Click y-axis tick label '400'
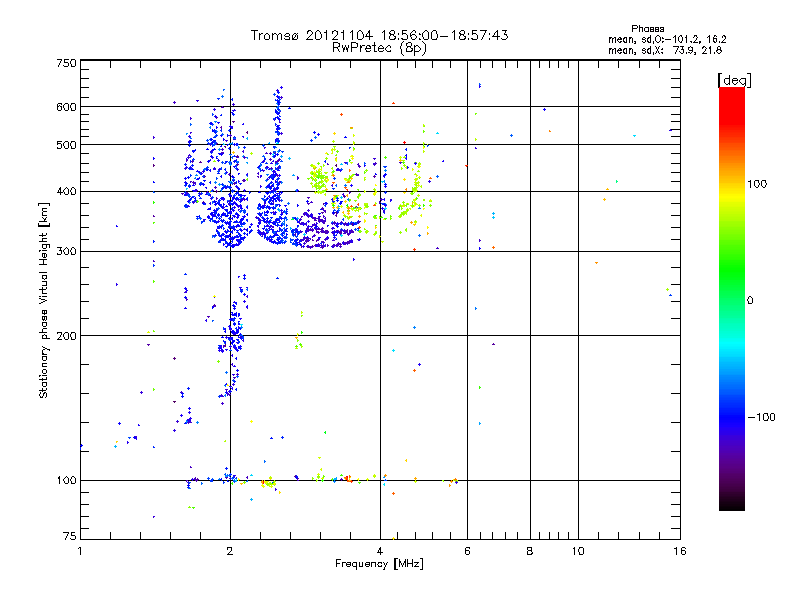Viewport: 800px width, 600px height. tap(67, 192)
